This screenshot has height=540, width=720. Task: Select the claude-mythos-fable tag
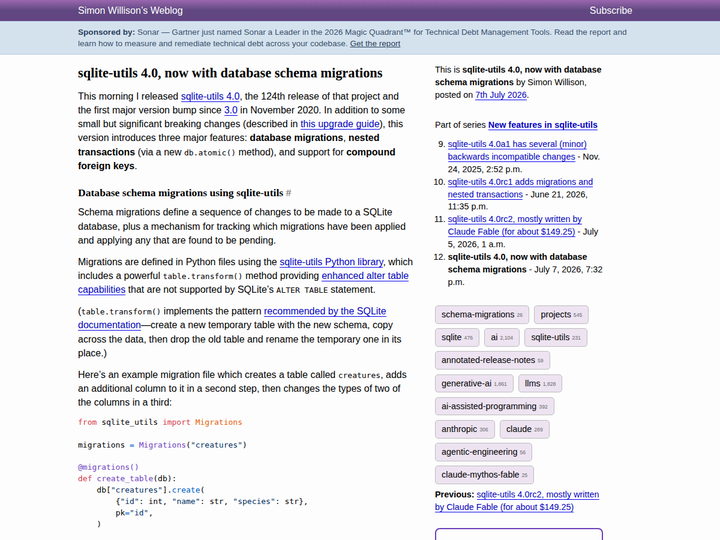pos(484,475)
